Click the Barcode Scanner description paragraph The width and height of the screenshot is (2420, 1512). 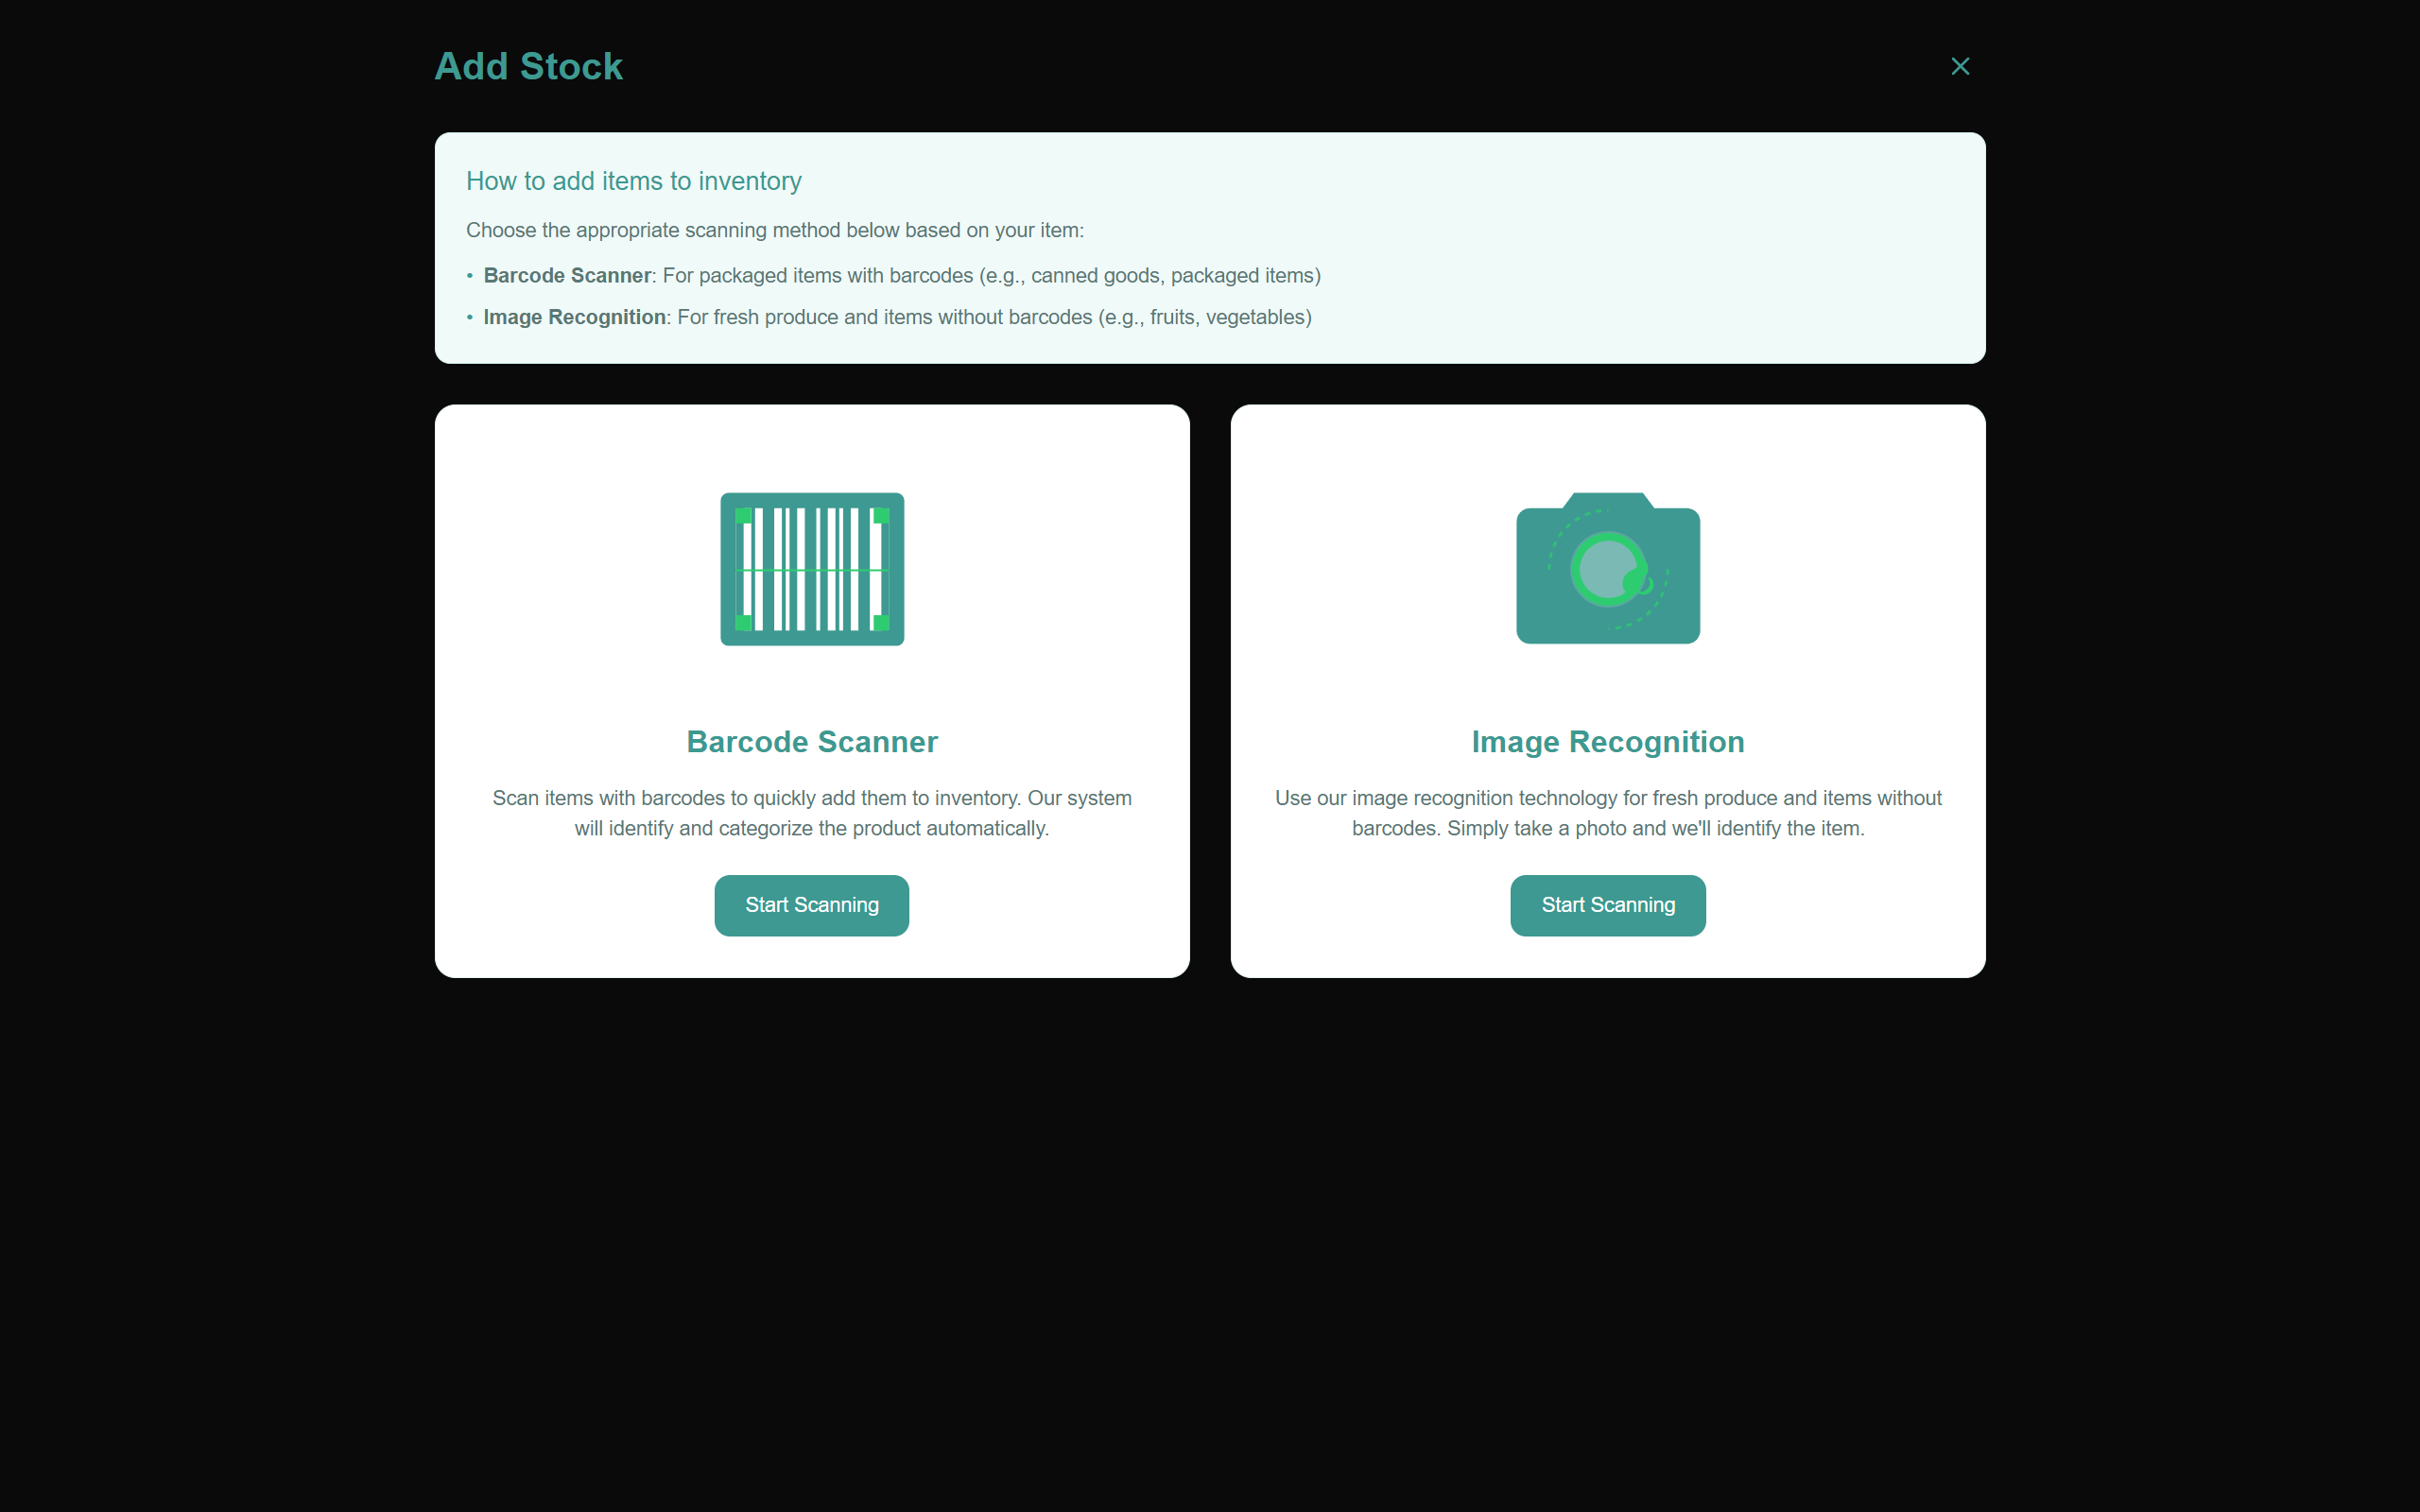[811, 813]
